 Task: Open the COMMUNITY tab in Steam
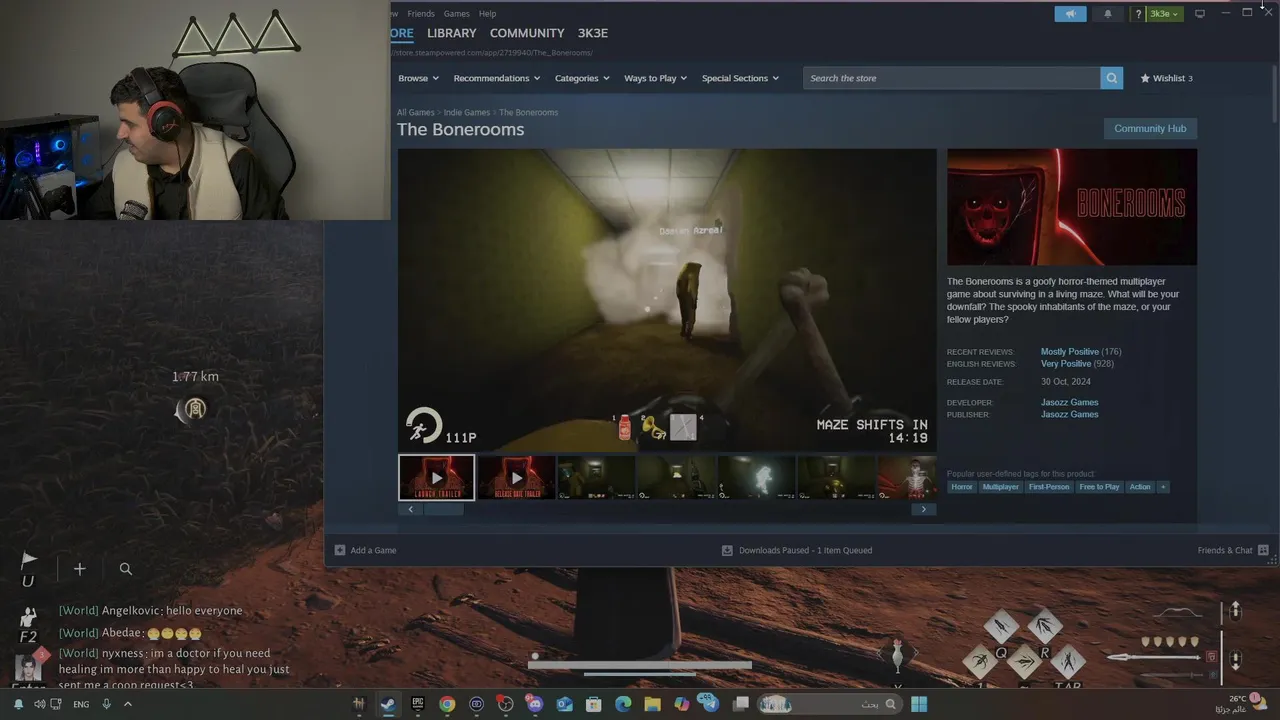click(x=527, y=33)
